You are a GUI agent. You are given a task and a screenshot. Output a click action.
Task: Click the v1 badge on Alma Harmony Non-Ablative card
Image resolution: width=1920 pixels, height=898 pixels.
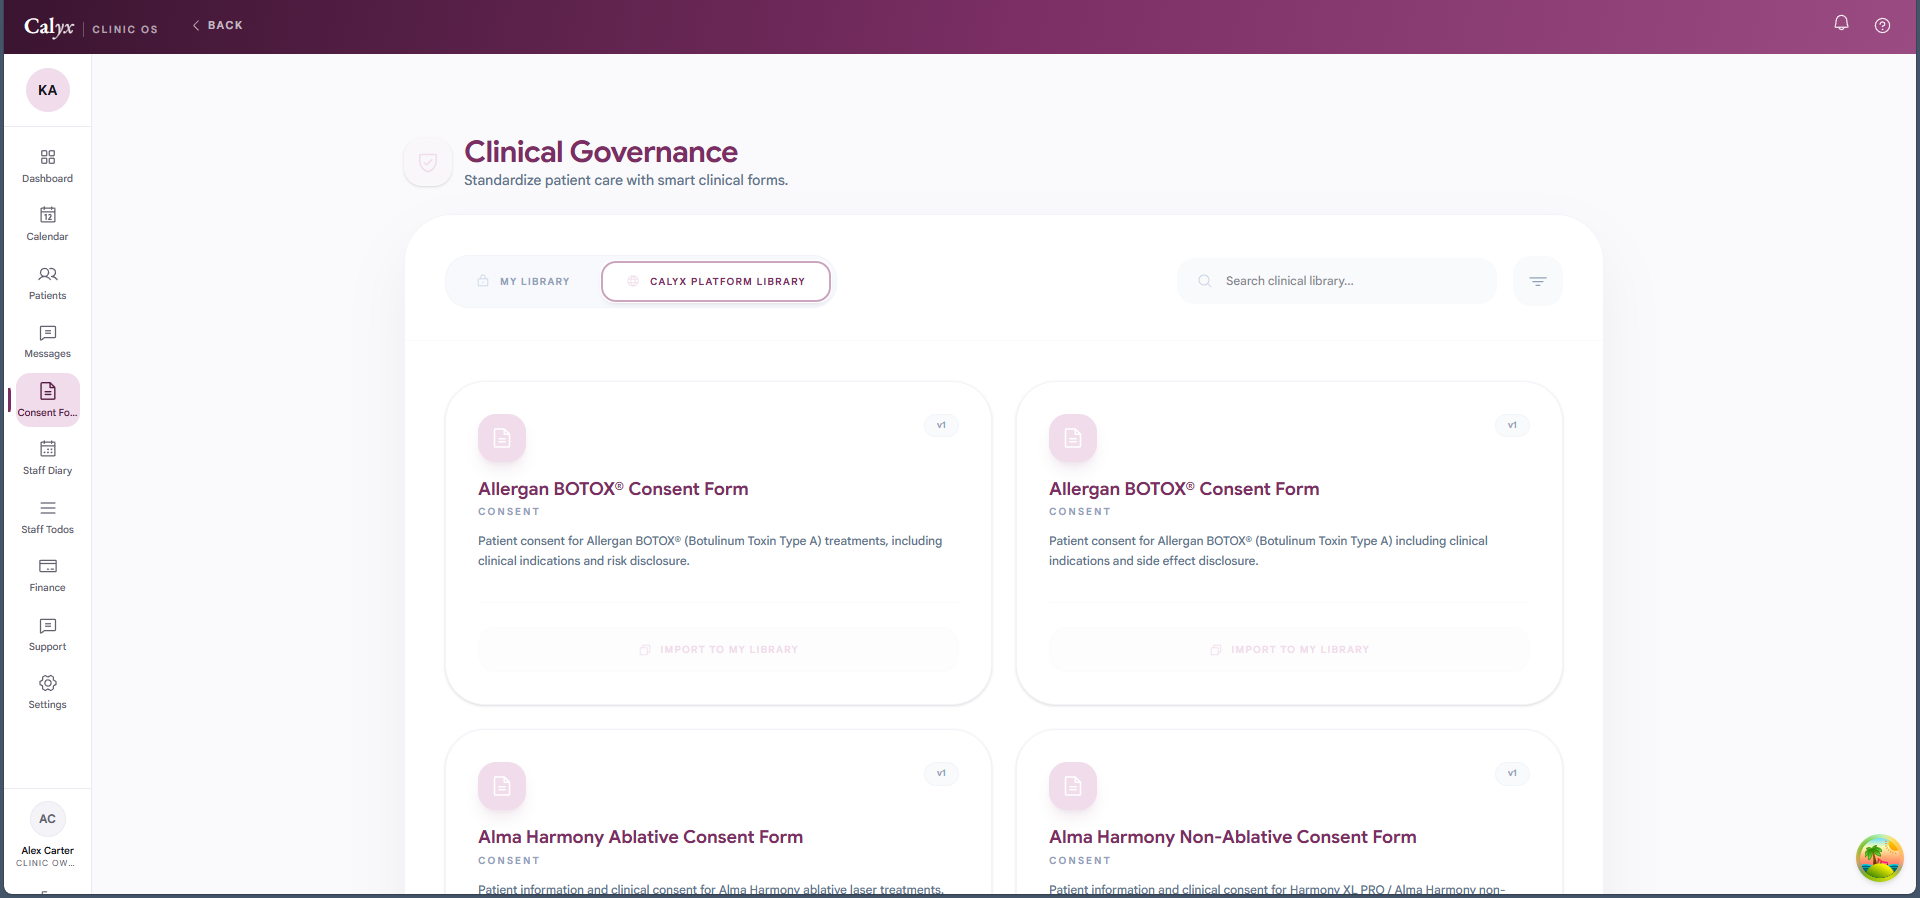[x=1512, y=773]
